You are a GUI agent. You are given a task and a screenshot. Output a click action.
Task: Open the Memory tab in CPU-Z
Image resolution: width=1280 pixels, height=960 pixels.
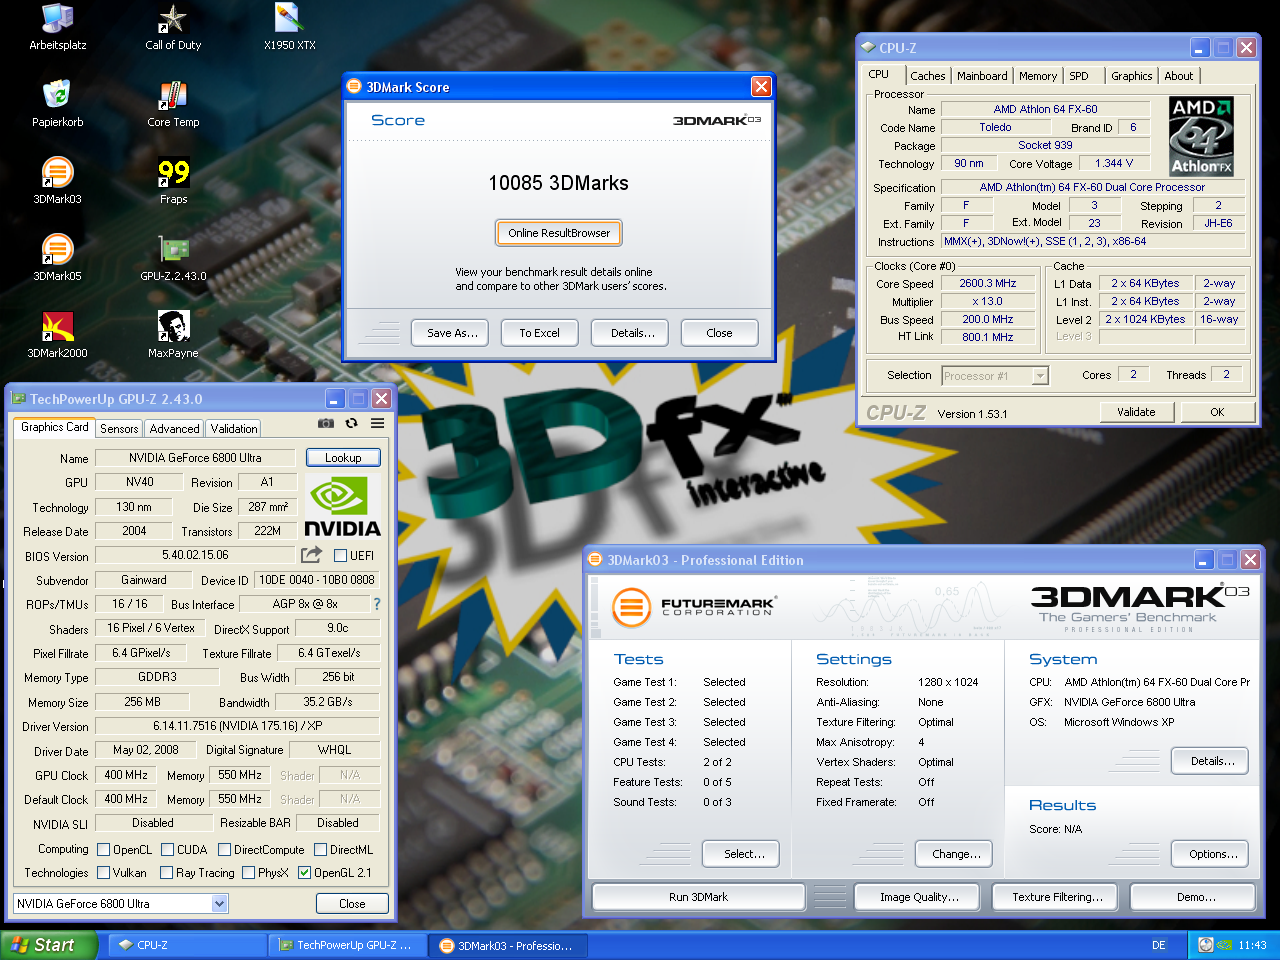point(1038,76)
